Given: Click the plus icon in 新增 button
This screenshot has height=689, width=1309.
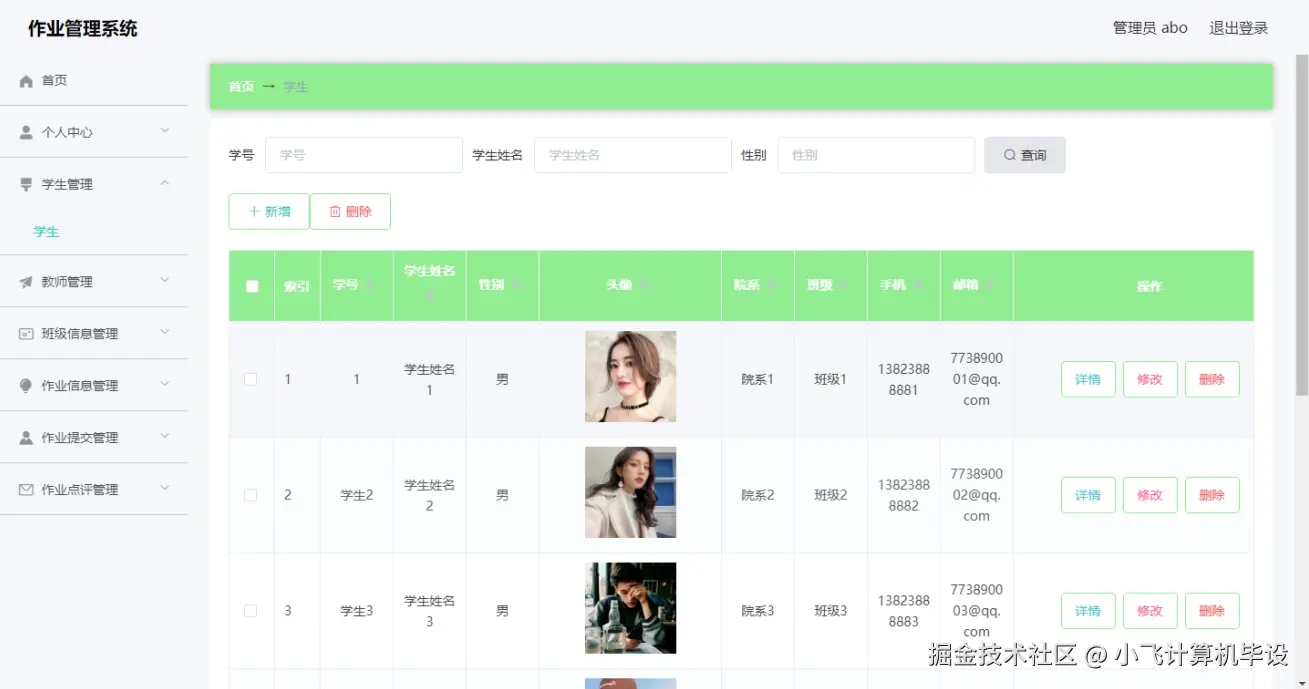Looking at the screenshot, I should tap(254, 211).
